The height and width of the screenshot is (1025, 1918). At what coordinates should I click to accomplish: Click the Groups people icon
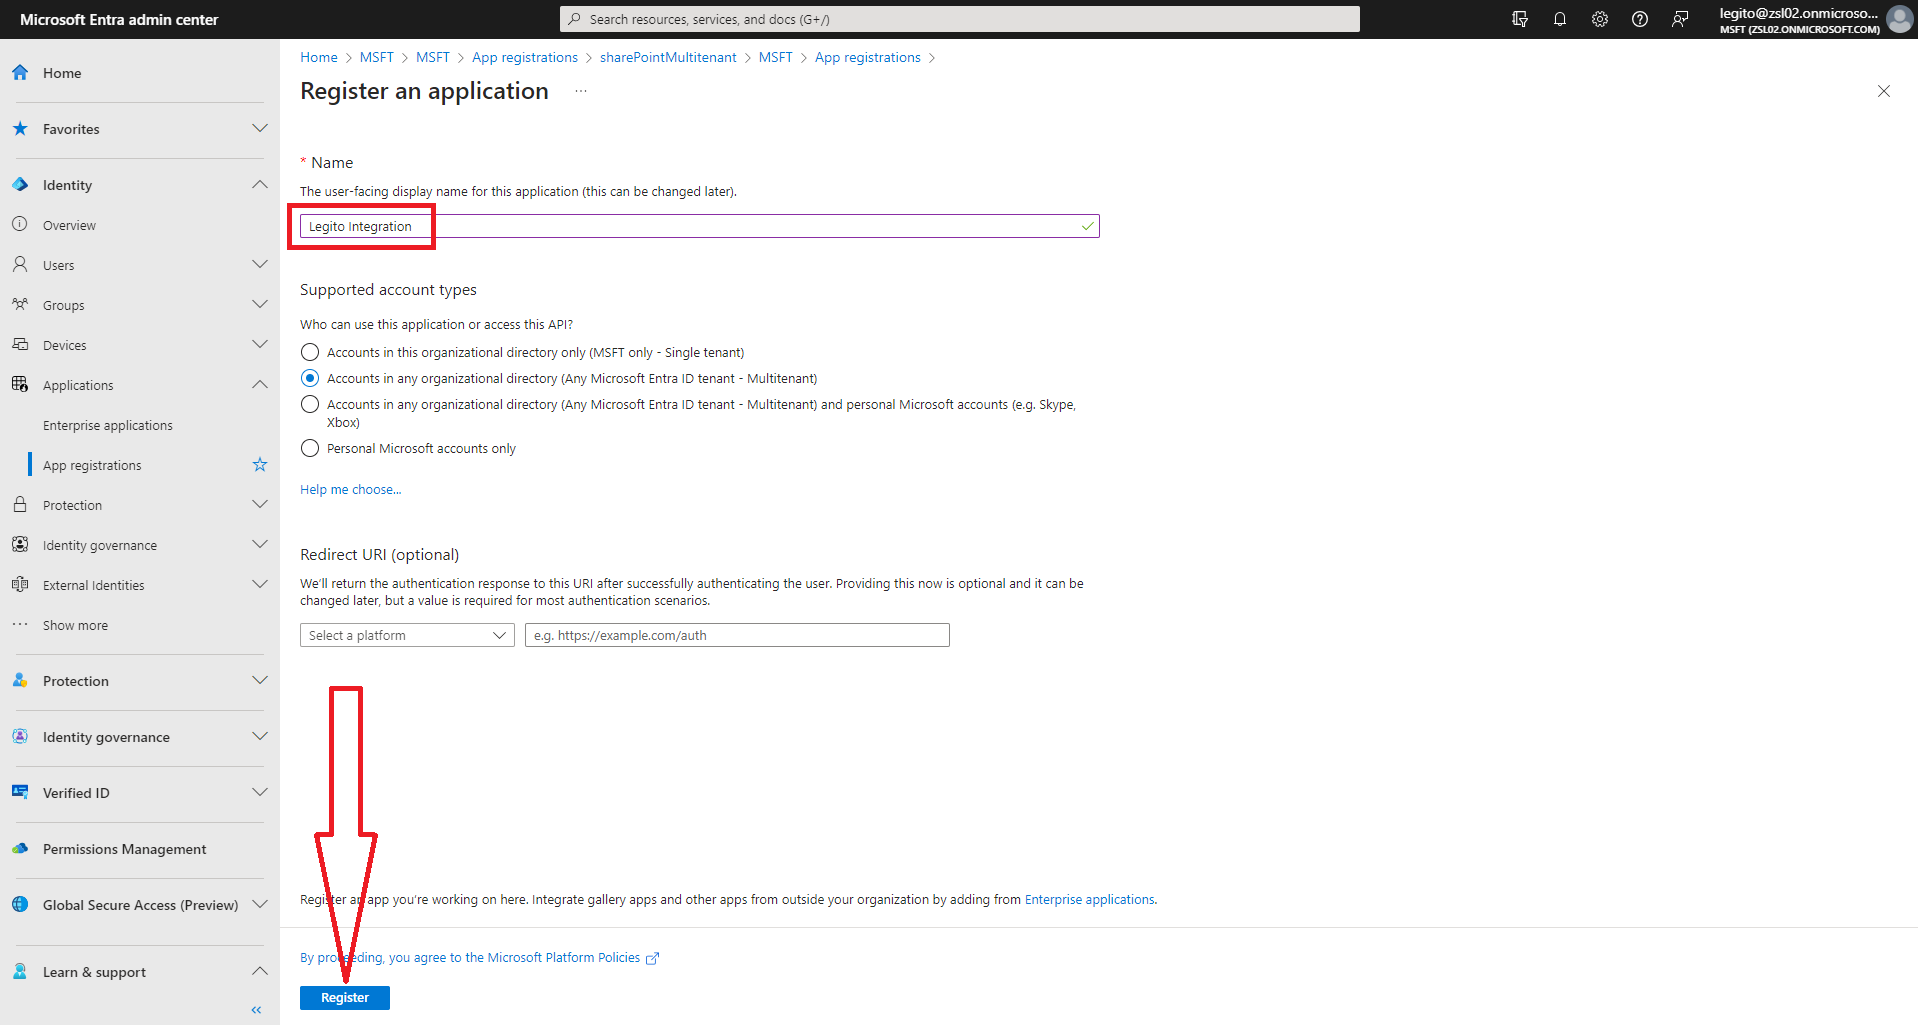[20, 304]
